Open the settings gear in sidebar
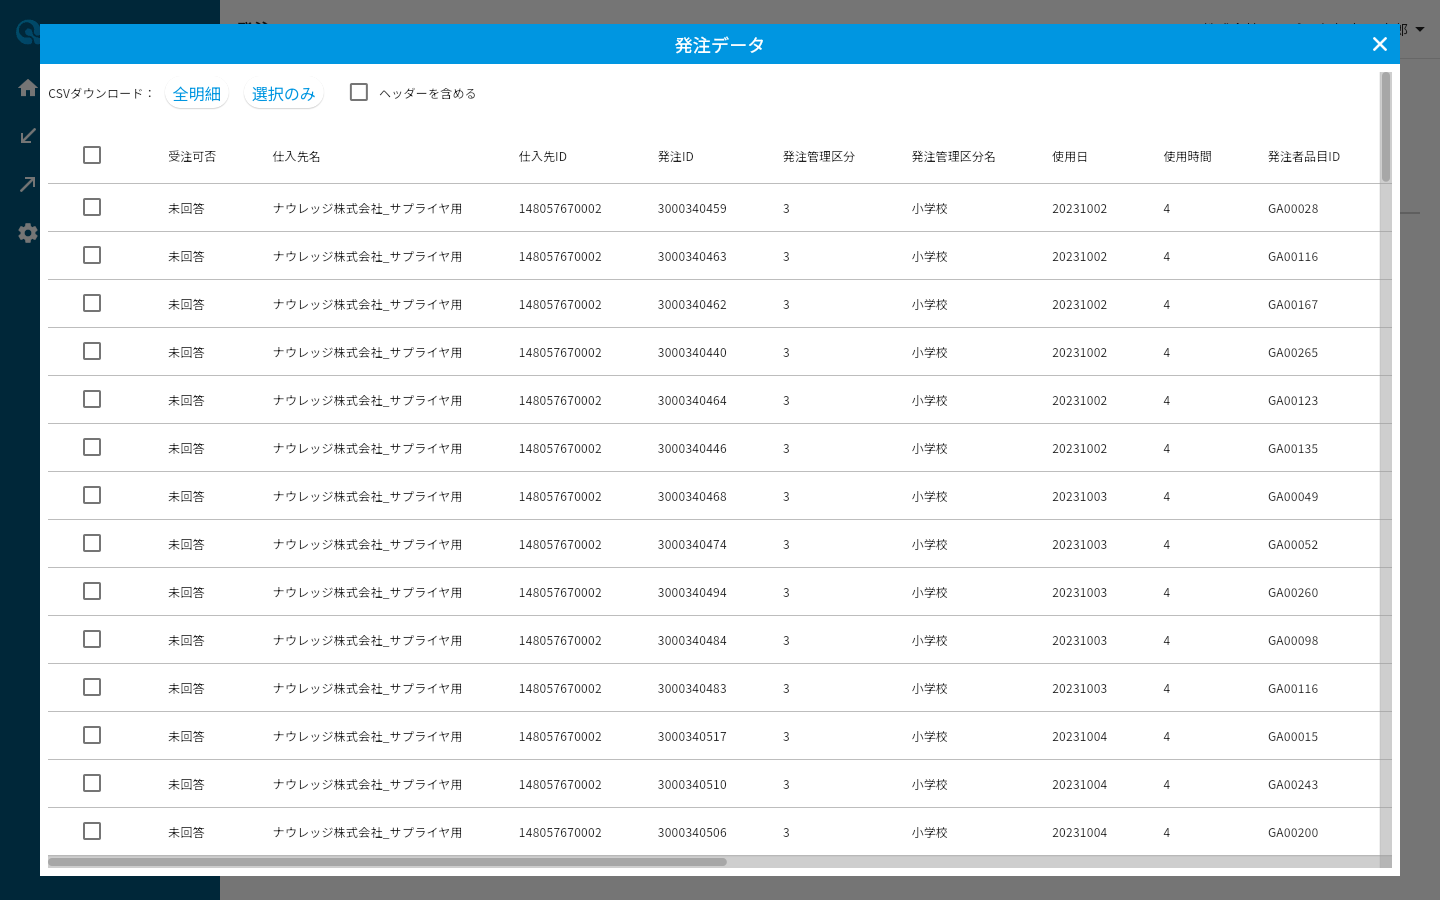Screen dimensions: 1440x900 coord(28,233)
